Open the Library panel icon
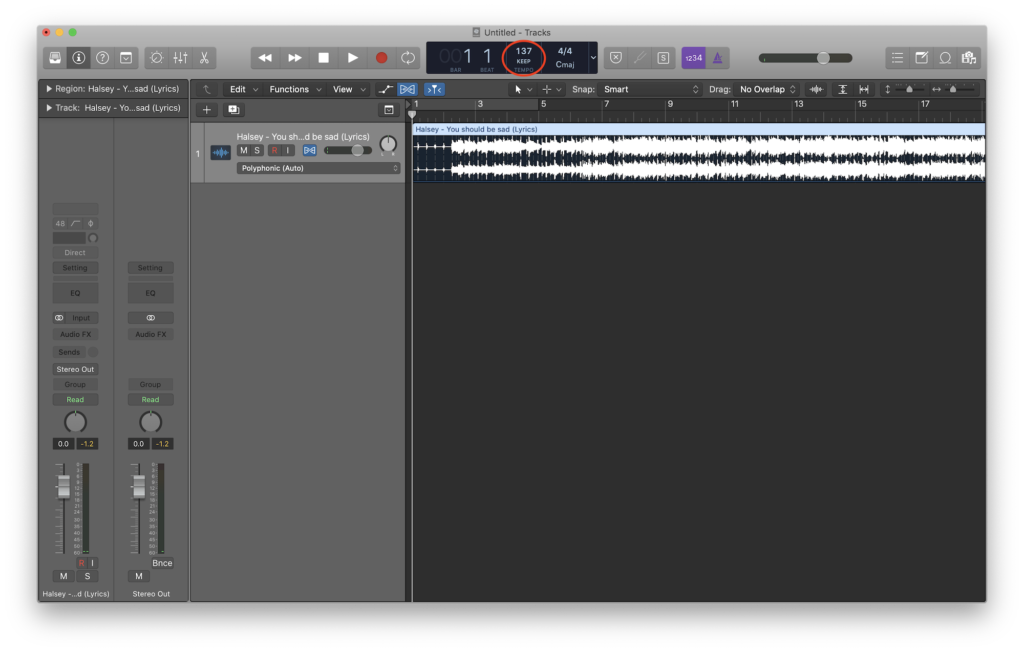The image size is (1024, 652). (x=55, y=58)
